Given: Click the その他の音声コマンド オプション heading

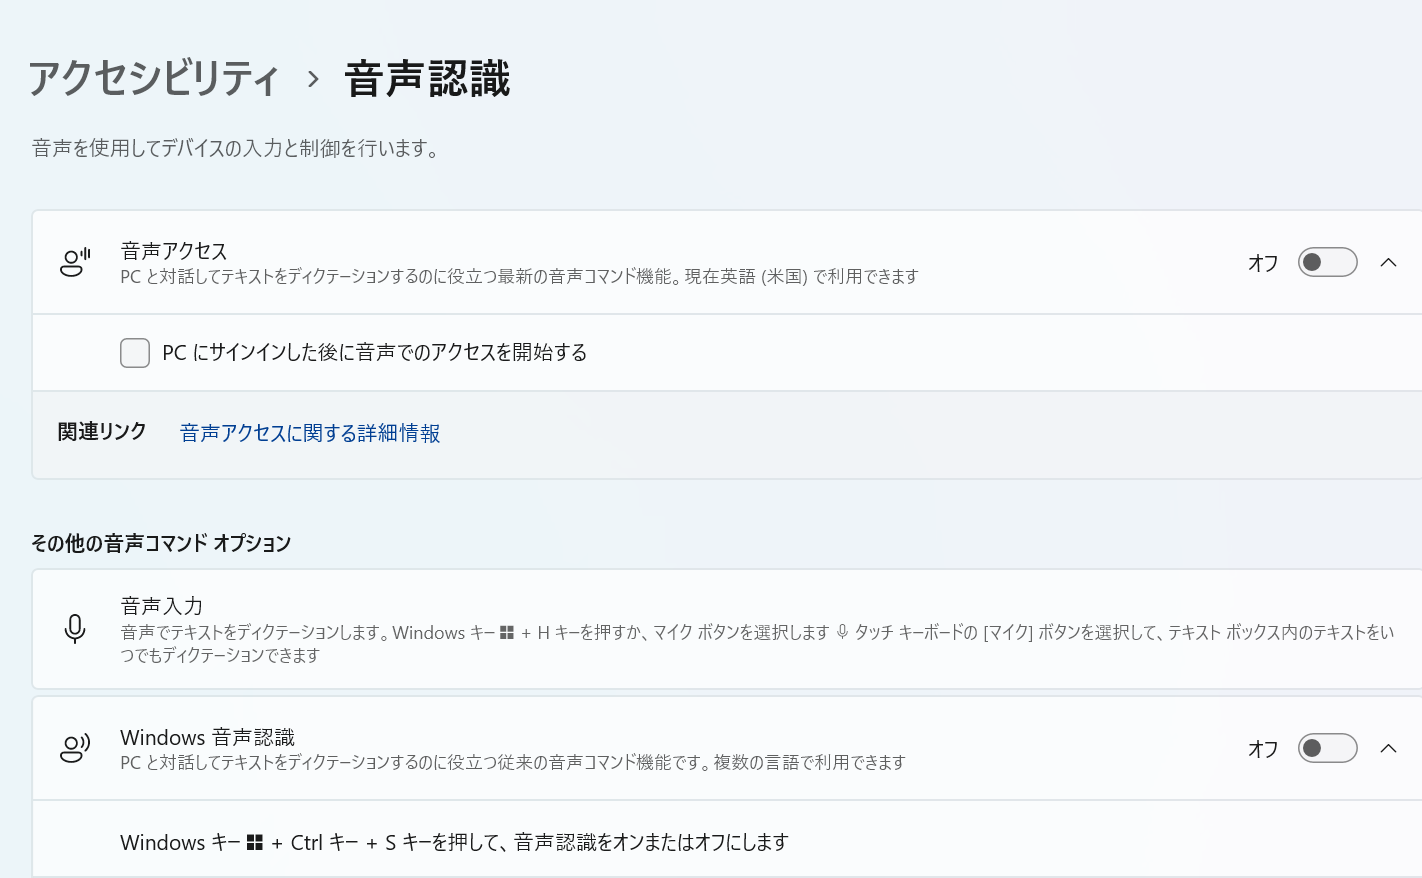Looking at the screenshot, I should point(161,543).
